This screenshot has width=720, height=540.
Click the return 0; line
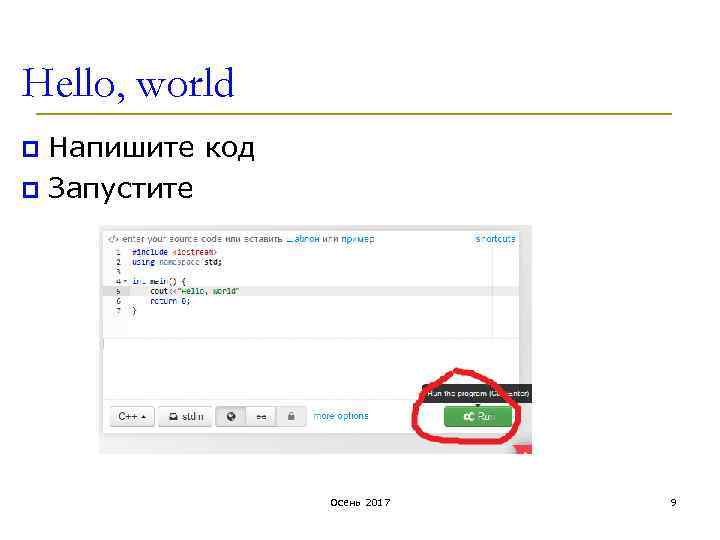click(x=170, y=301)
